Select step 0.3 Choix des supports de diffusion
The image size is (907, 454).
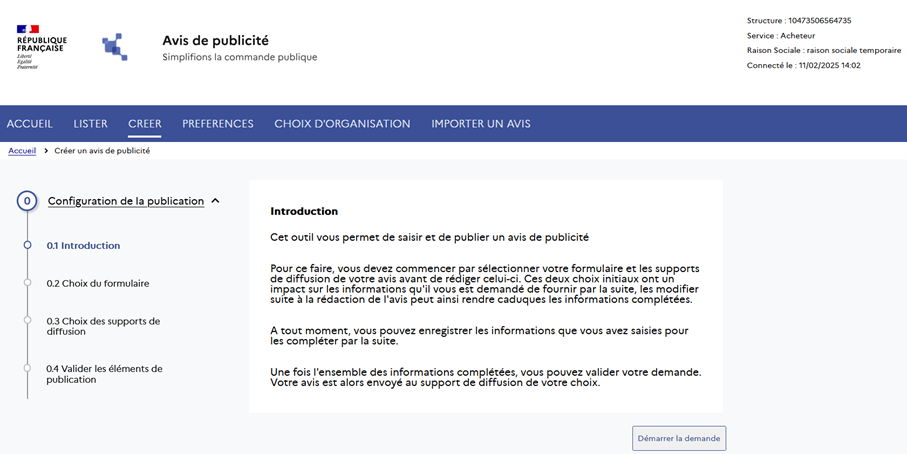[104, 326]
